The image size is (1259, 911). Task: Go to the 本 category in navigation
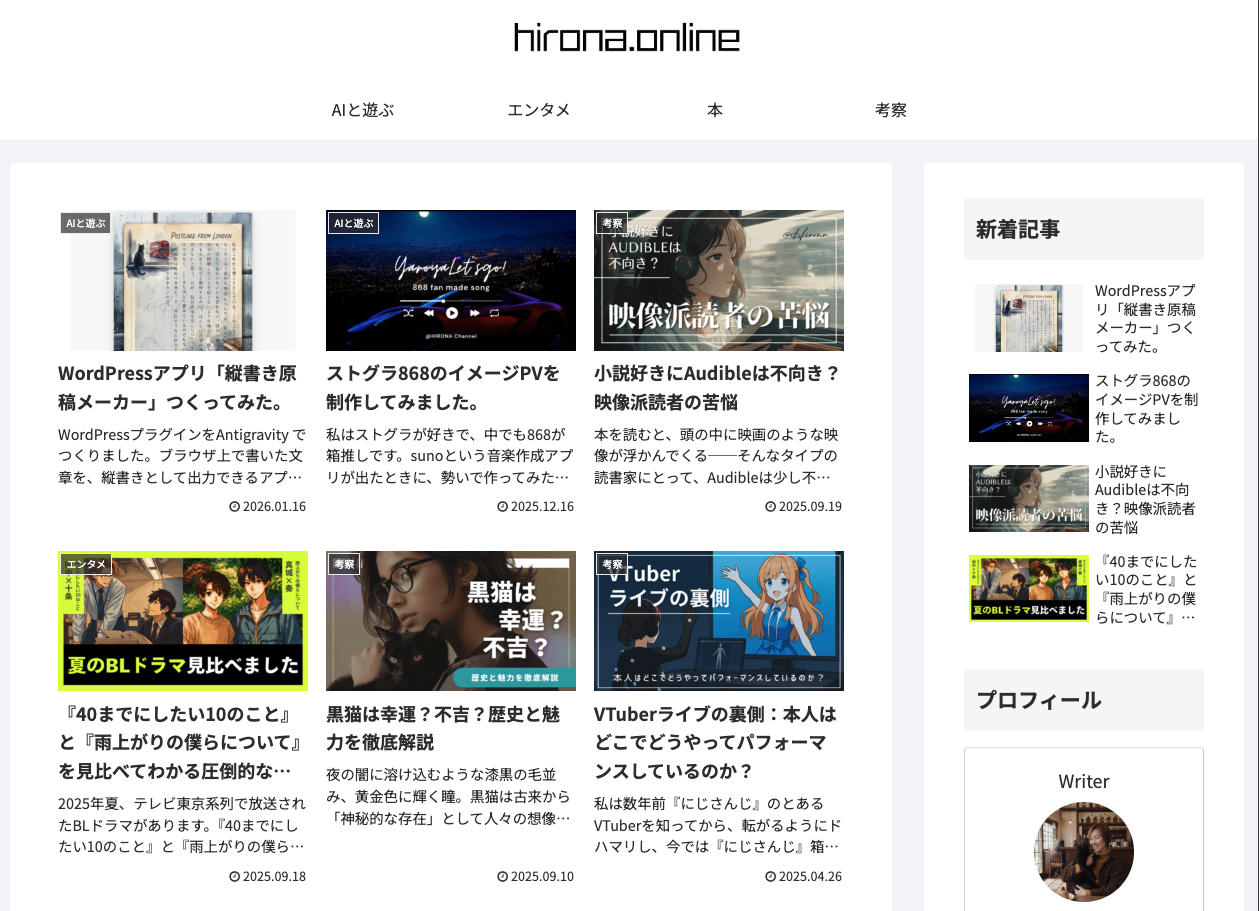[714, 110]
